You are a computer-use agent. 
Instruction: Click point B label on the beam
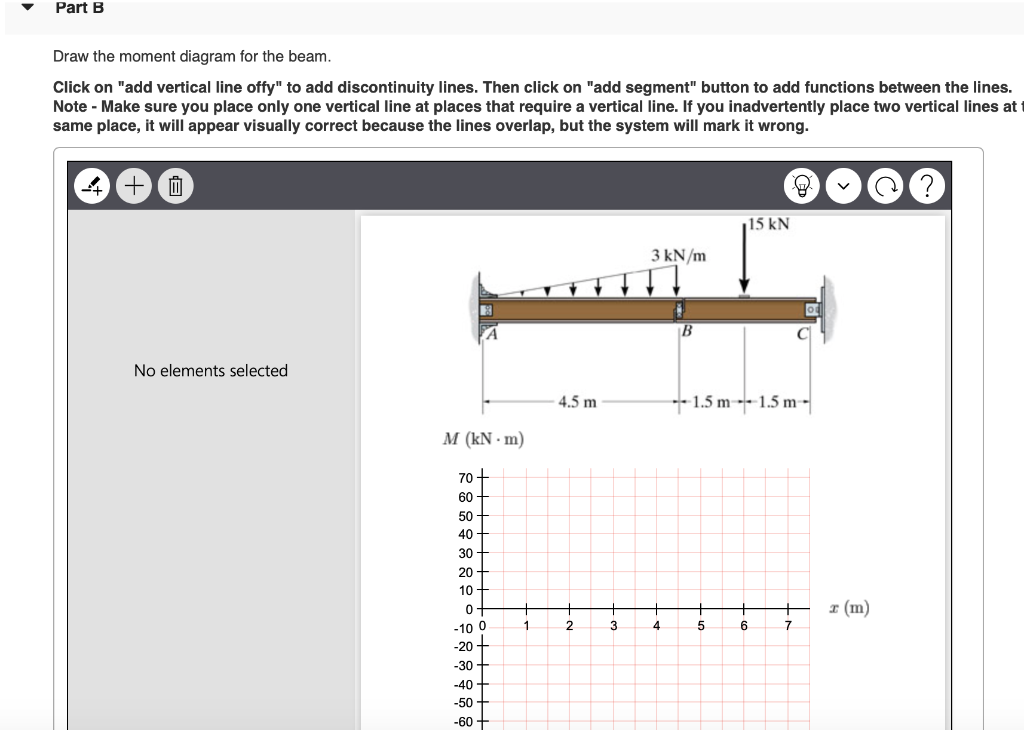point(687,328)
